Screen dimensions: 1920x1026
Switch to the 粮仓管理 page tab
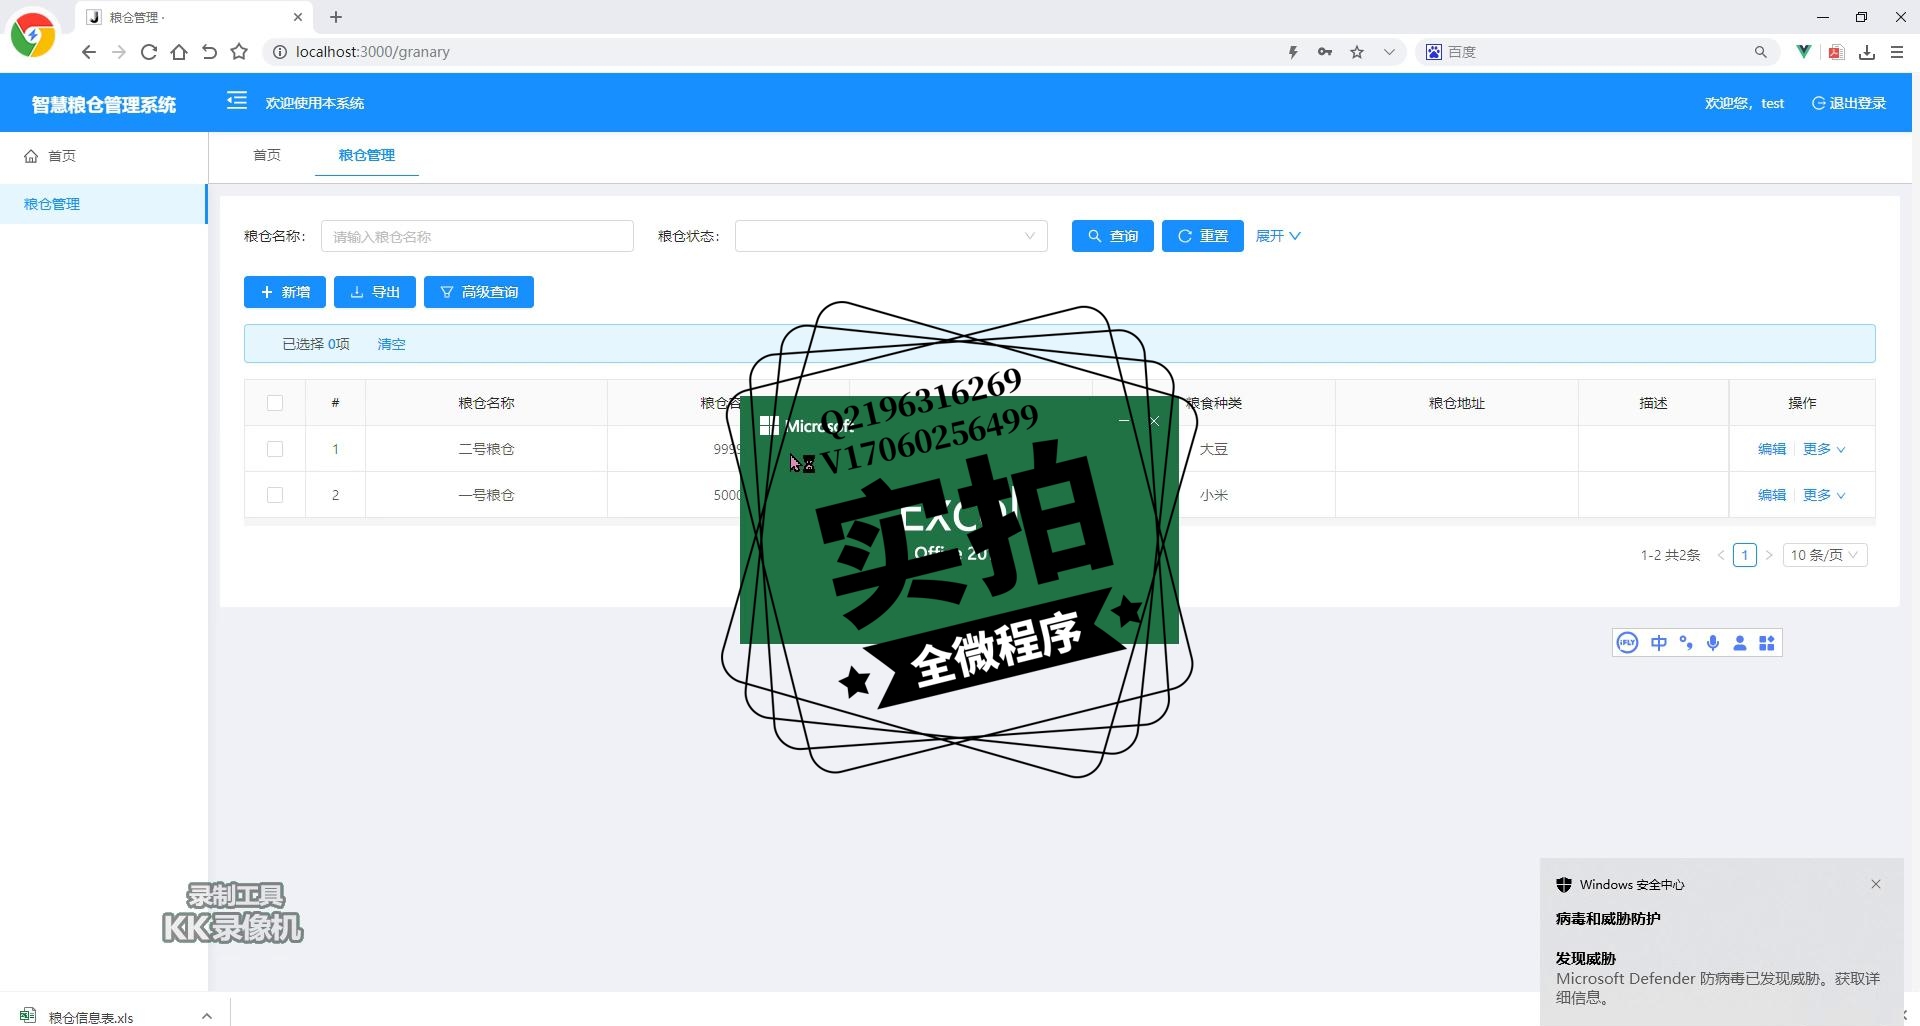[367, 155]
